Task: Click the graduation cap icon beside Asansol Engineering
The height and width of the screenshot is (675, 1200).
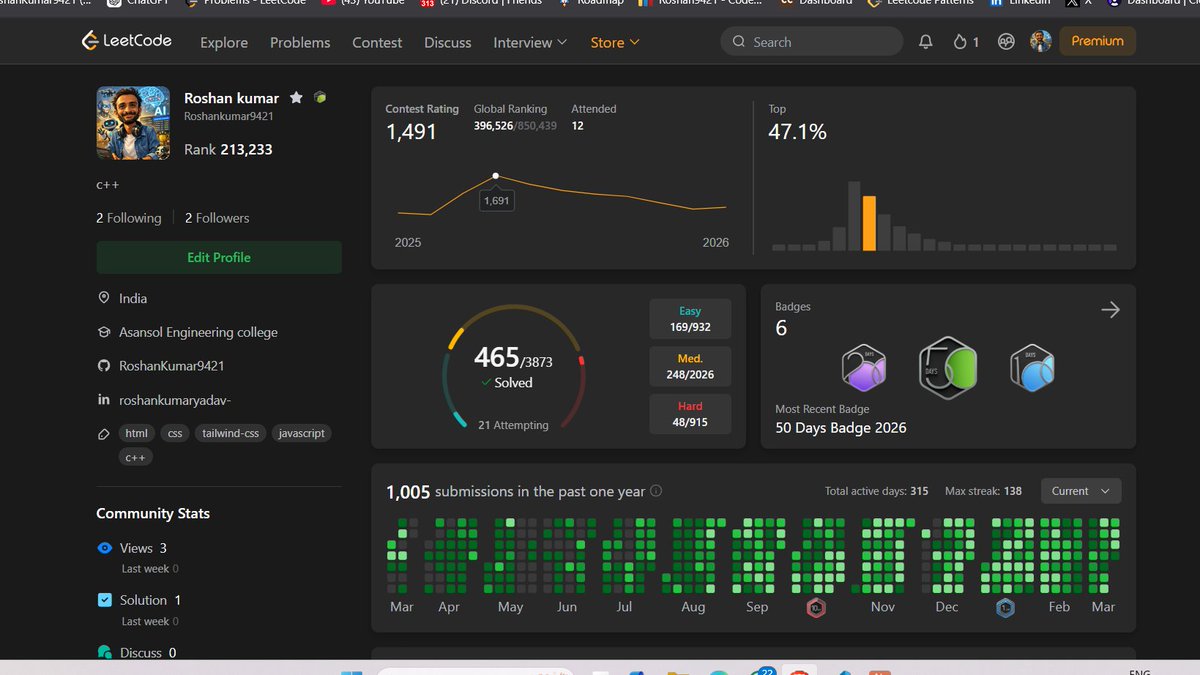Action: tap(103, 332)
